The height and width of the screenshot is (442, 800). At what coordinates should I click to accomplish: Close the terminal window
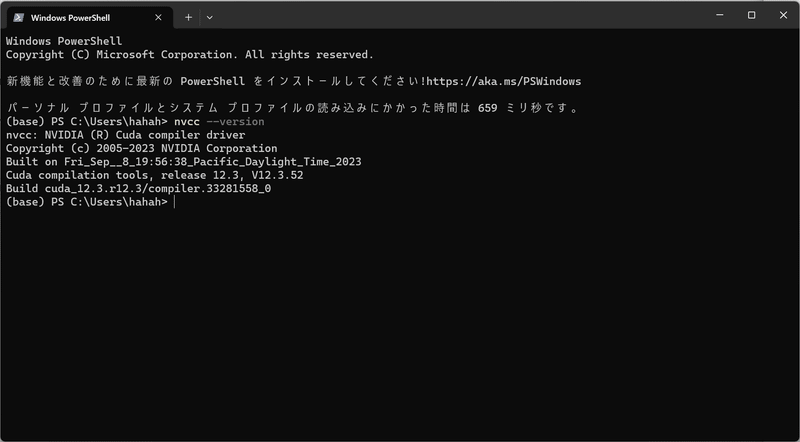click(x=784, y=15)
